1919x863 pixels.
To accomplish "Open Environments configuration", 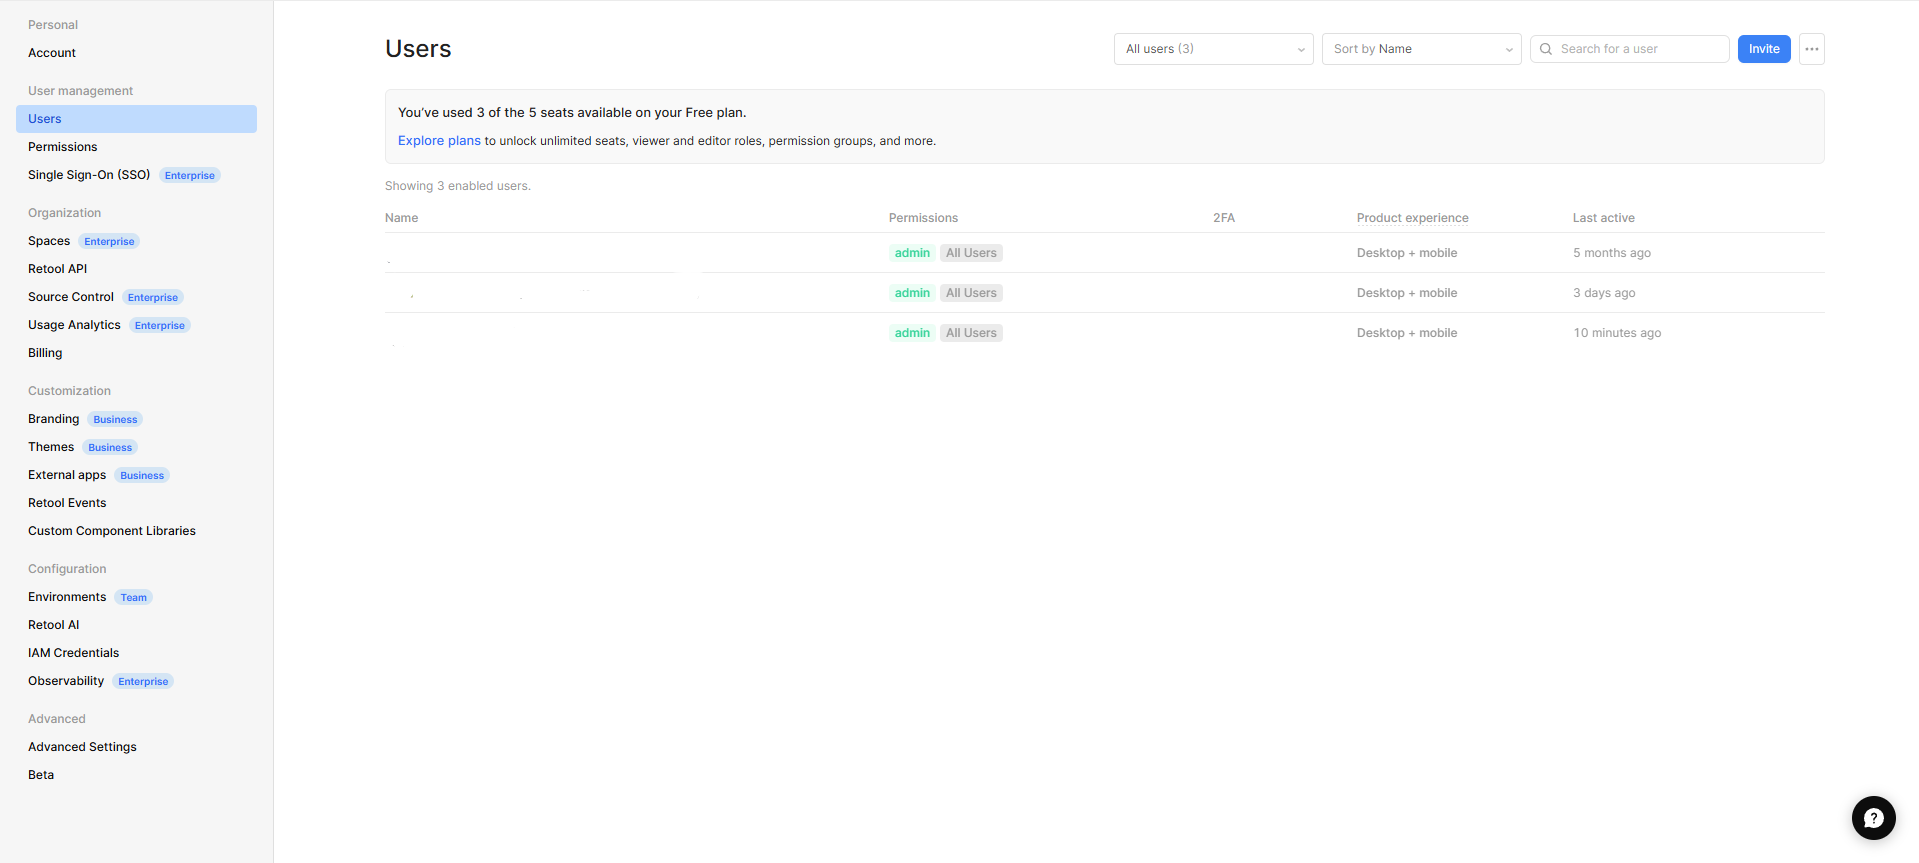I will [x=67, y=597].
